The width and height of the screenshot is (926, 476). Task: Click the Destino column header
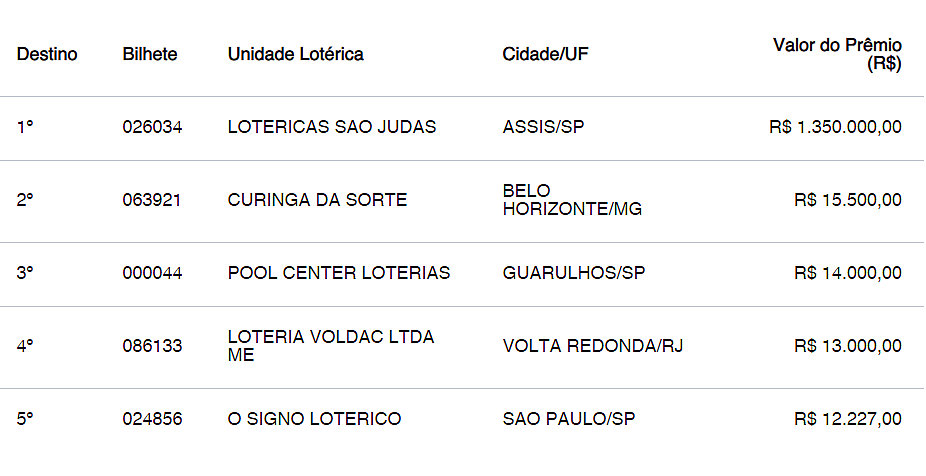click(47, 54)
